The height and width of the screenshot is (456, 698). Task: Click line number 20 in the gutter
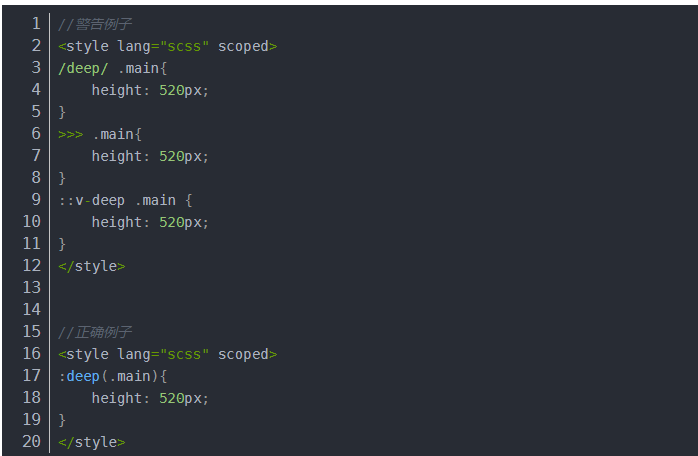point(31,442)
